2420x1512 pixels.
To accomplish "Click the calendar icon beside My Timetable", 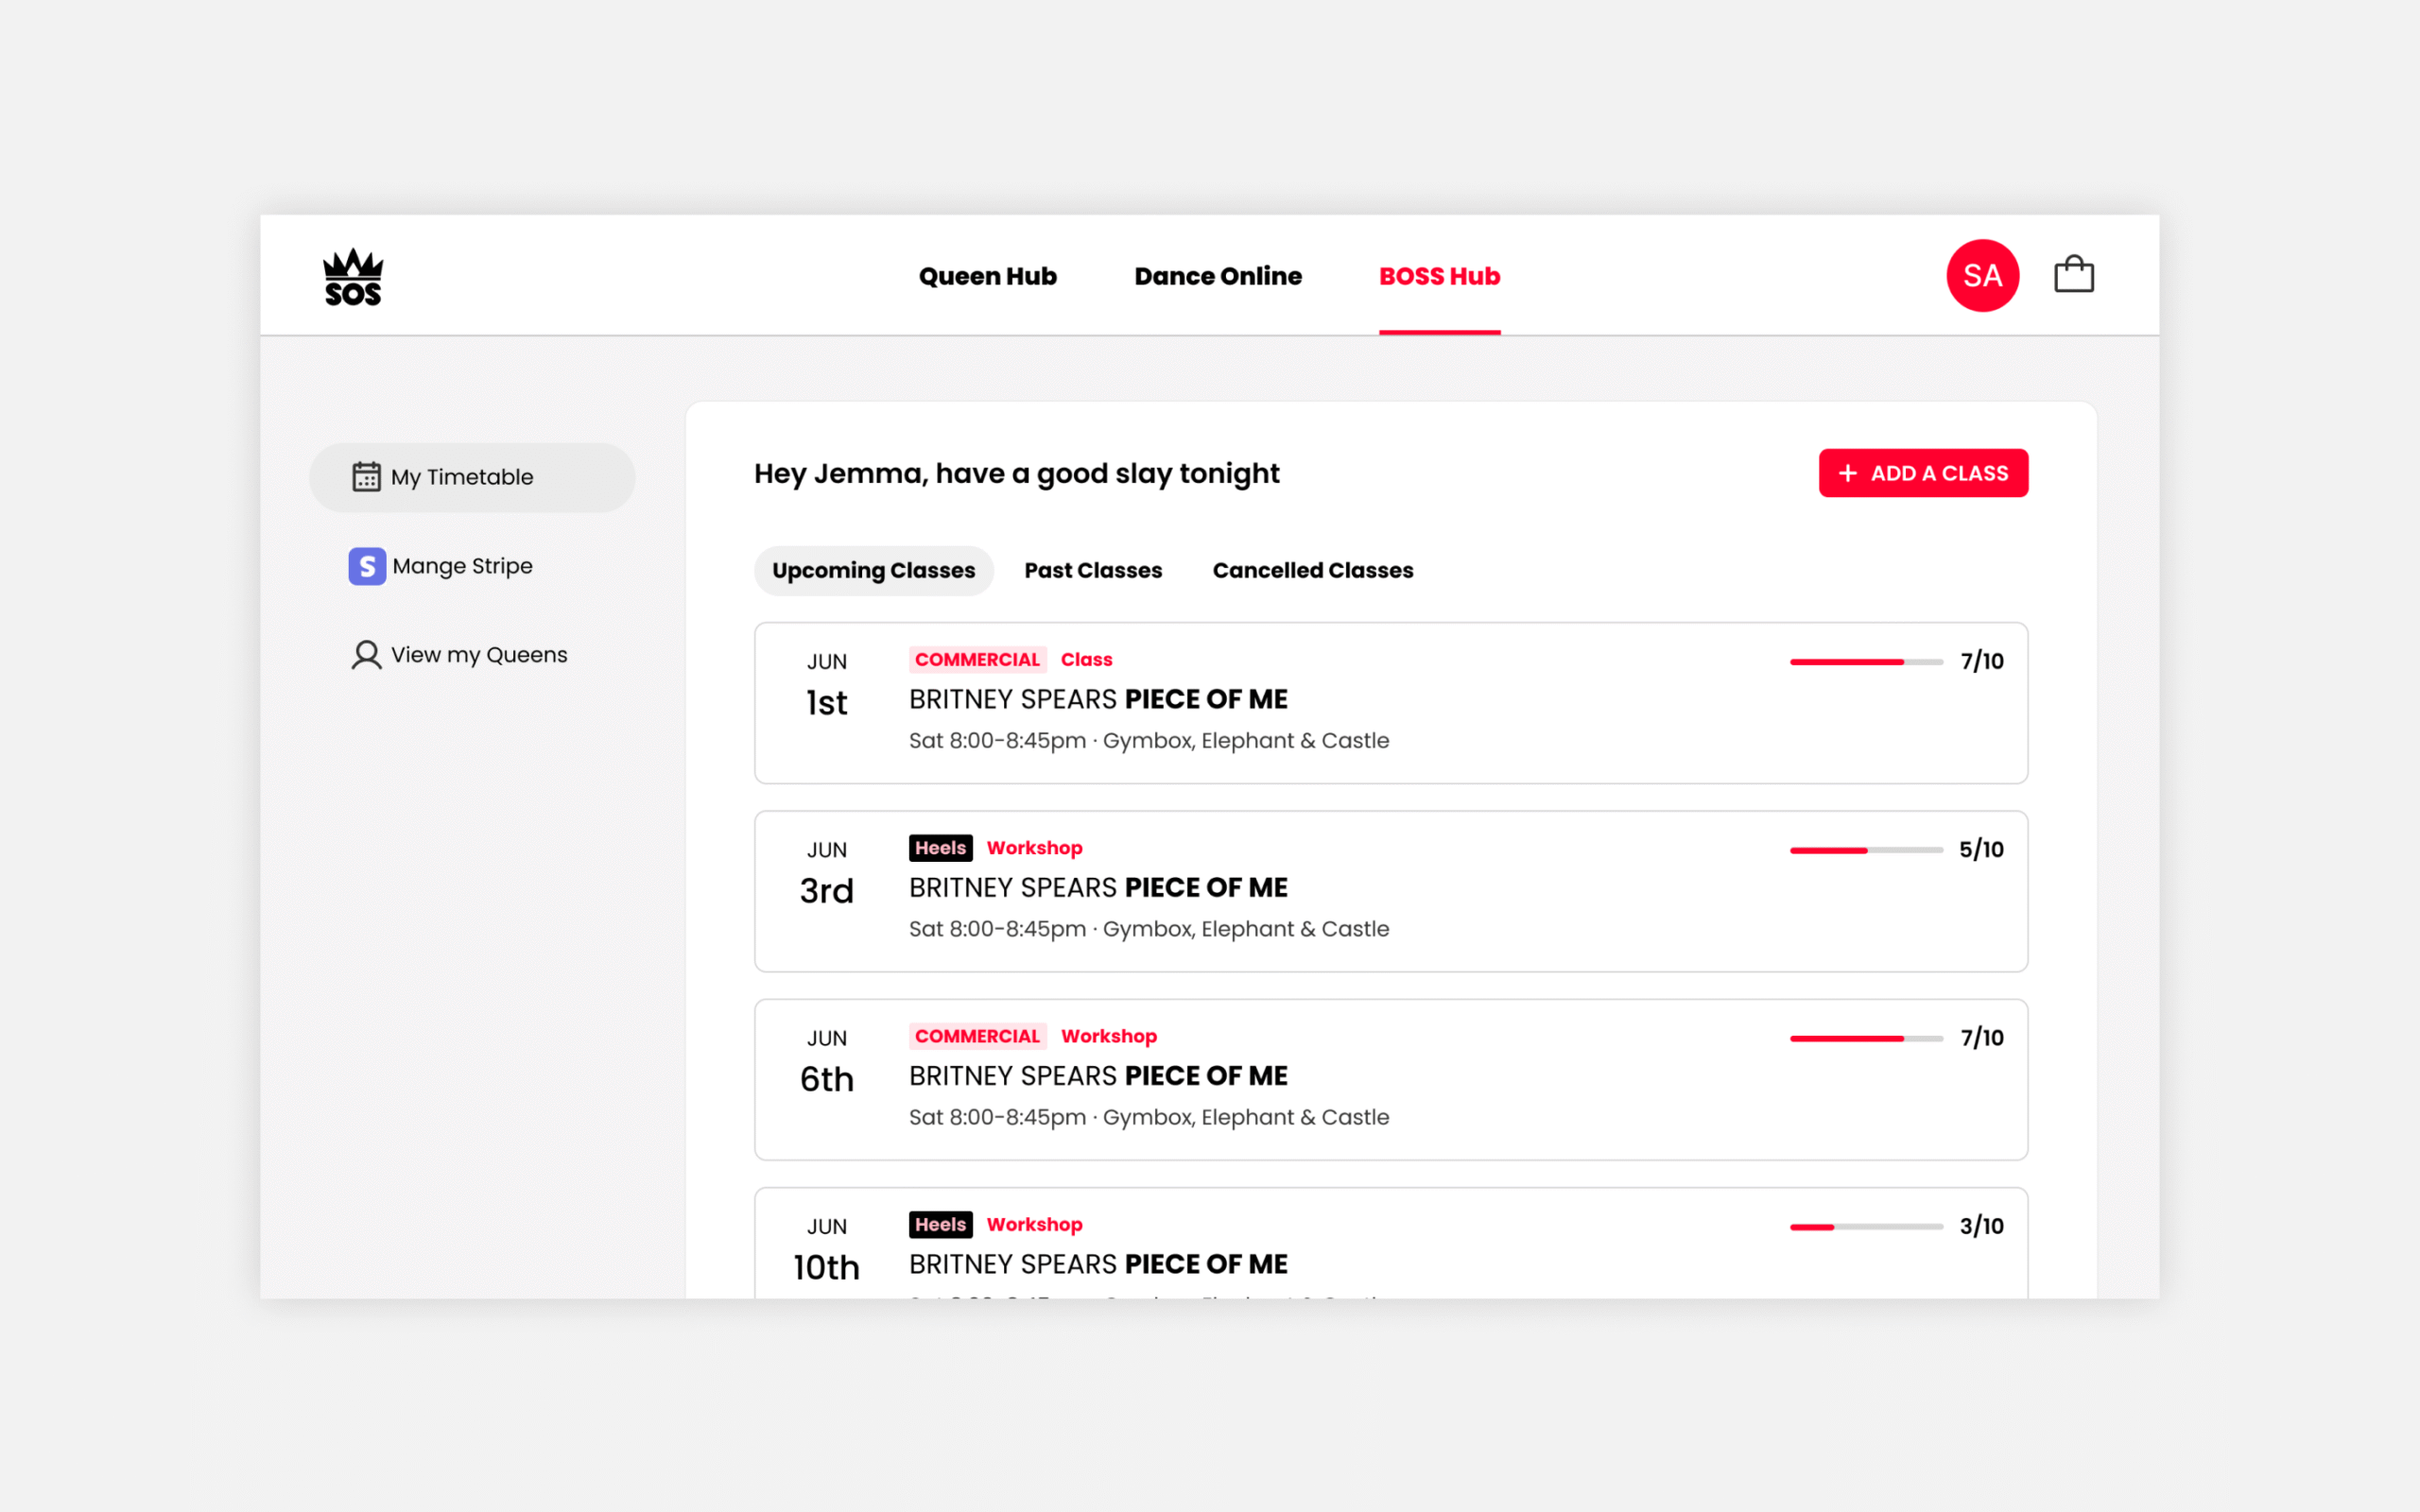I will tap(366, 477).
